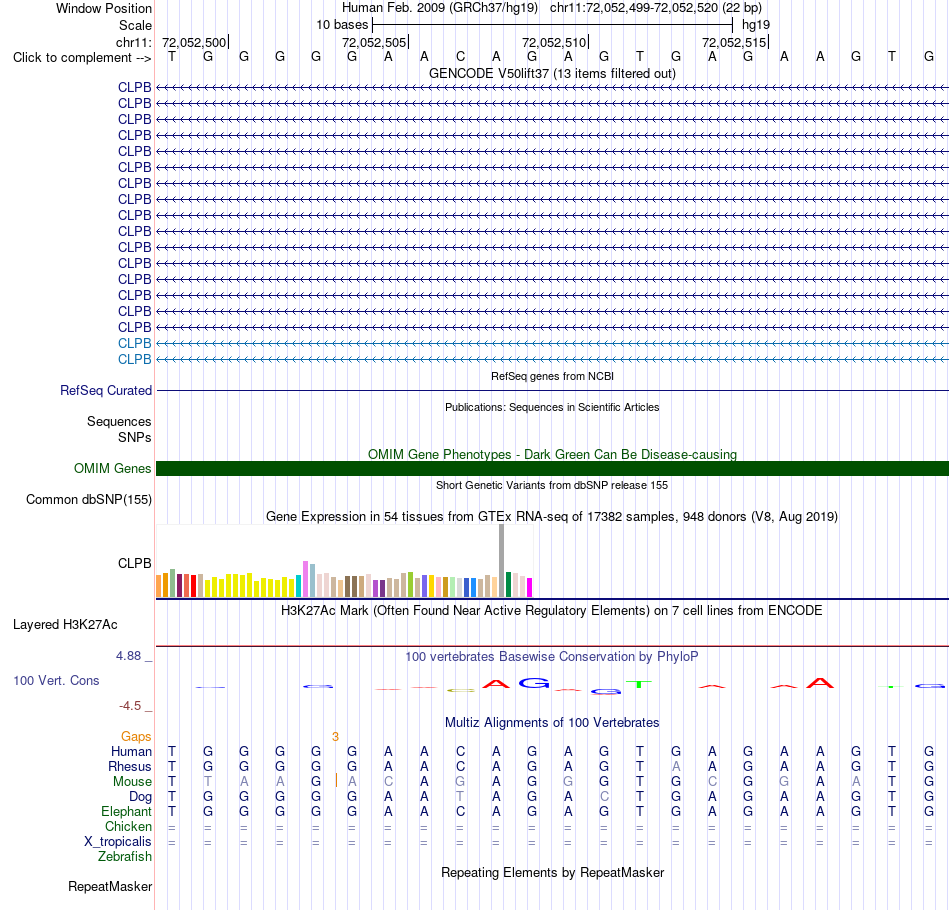Screen dimensions: 950x910
Task: Open the H3K27Ac Mark track title
Action: pyautogui.click(x=552, y=611)
